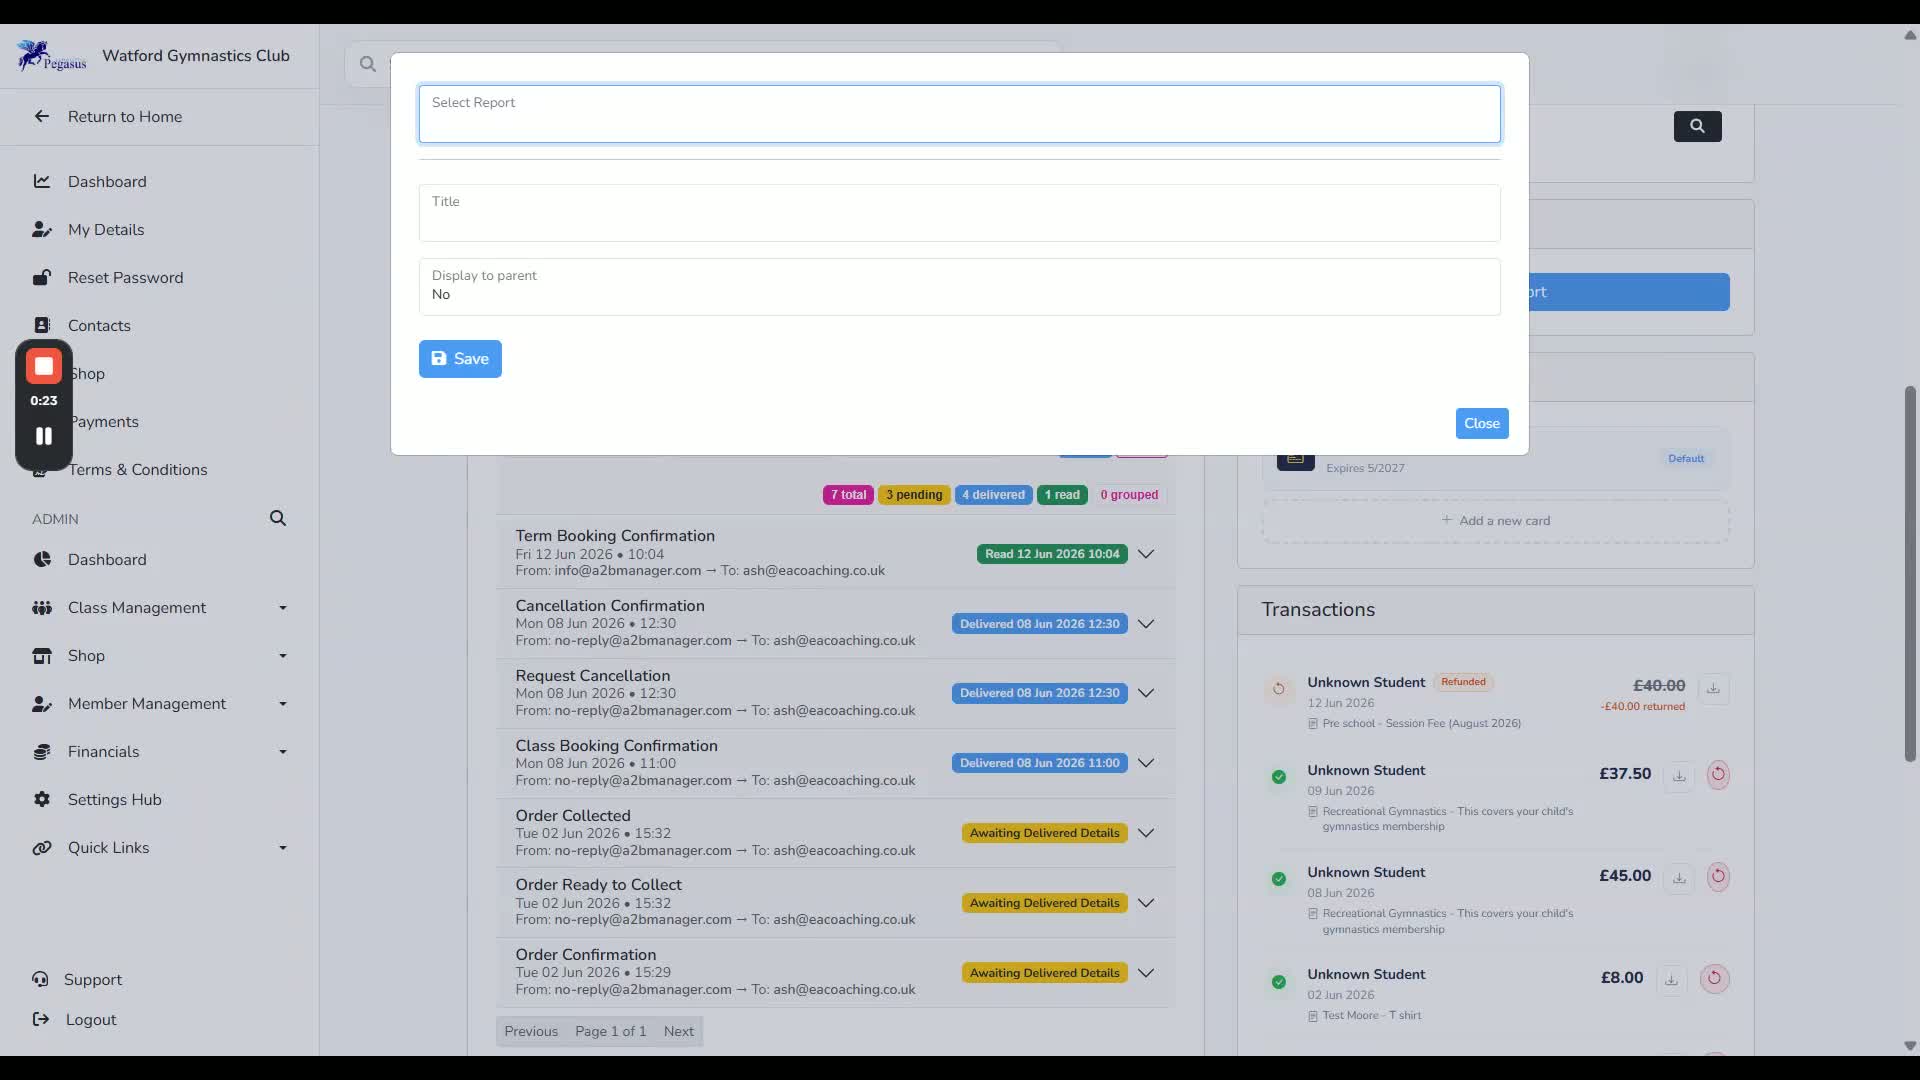
Task: Click the admin Dashboard pie chart icon
Action: pyautogui.click(x=42, y=560)
